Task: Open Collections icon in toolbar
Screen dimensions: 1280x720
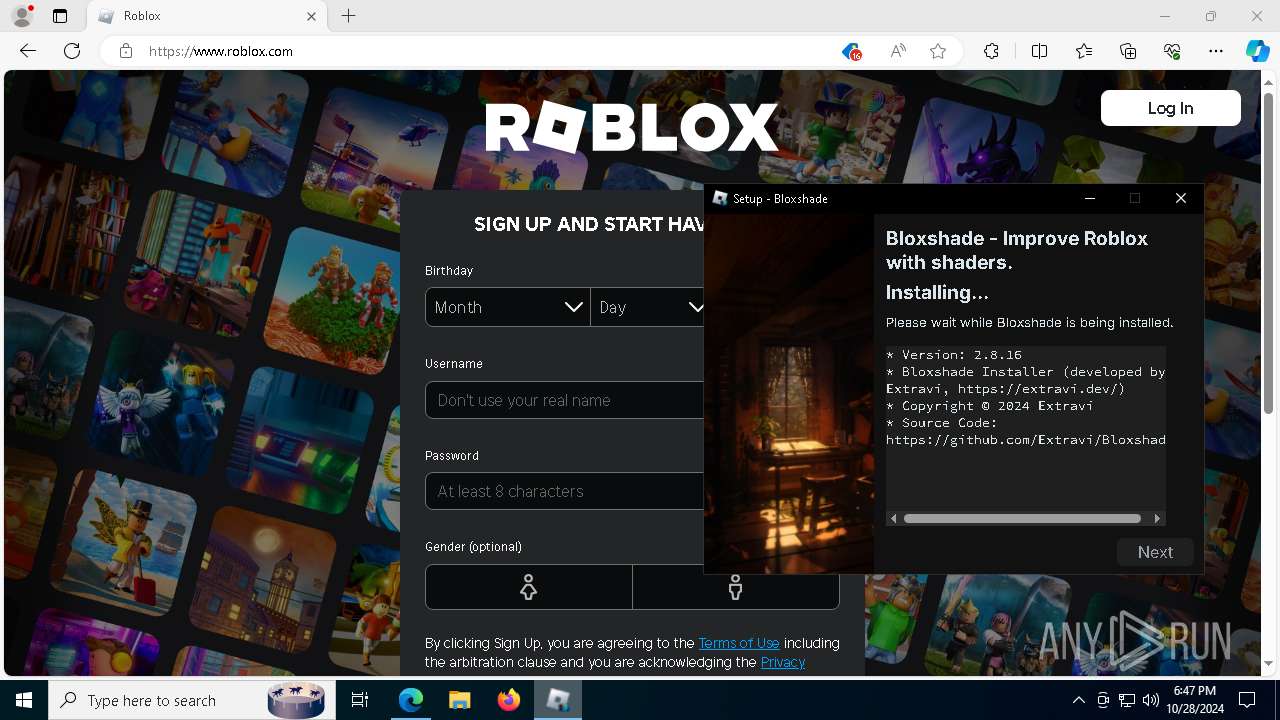Action: [1128, 51]
